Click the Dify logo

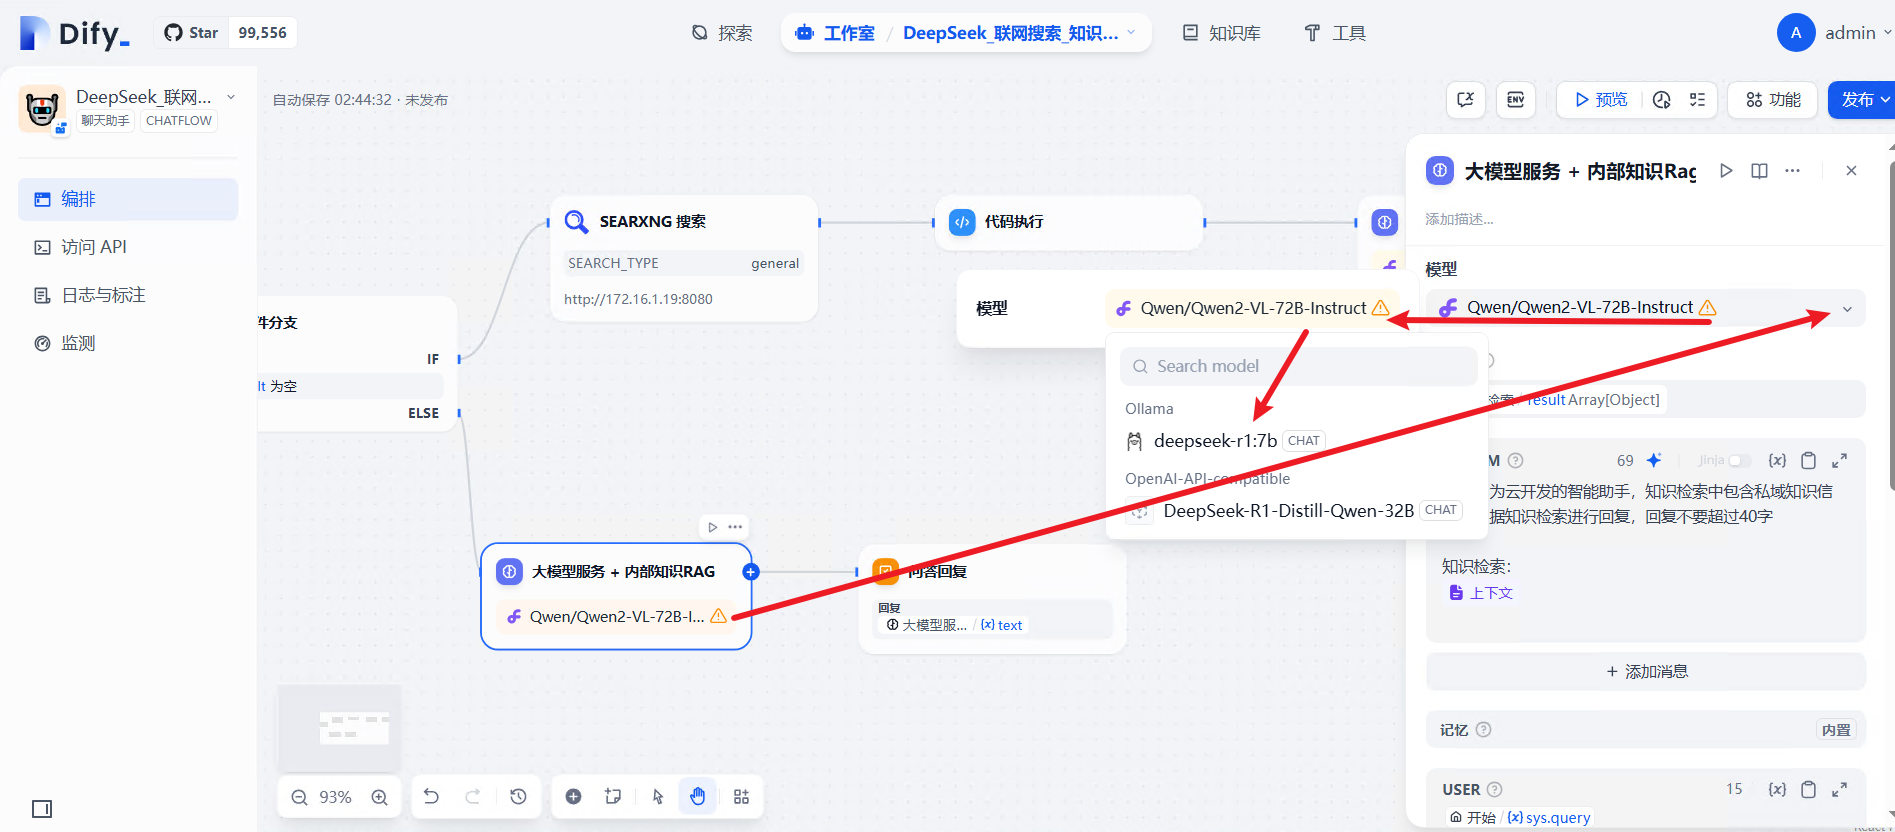[x=75, y=33]
